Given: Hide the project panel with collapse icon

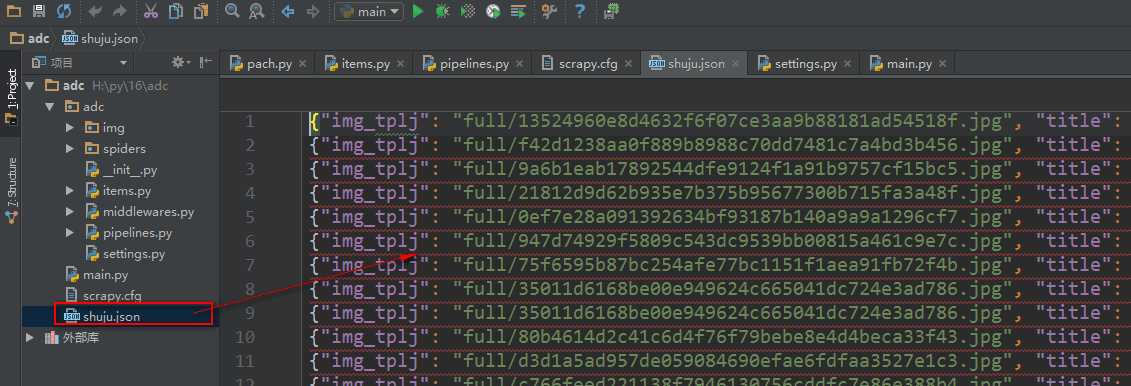Looking at the screenshot, I should [206, 63].
